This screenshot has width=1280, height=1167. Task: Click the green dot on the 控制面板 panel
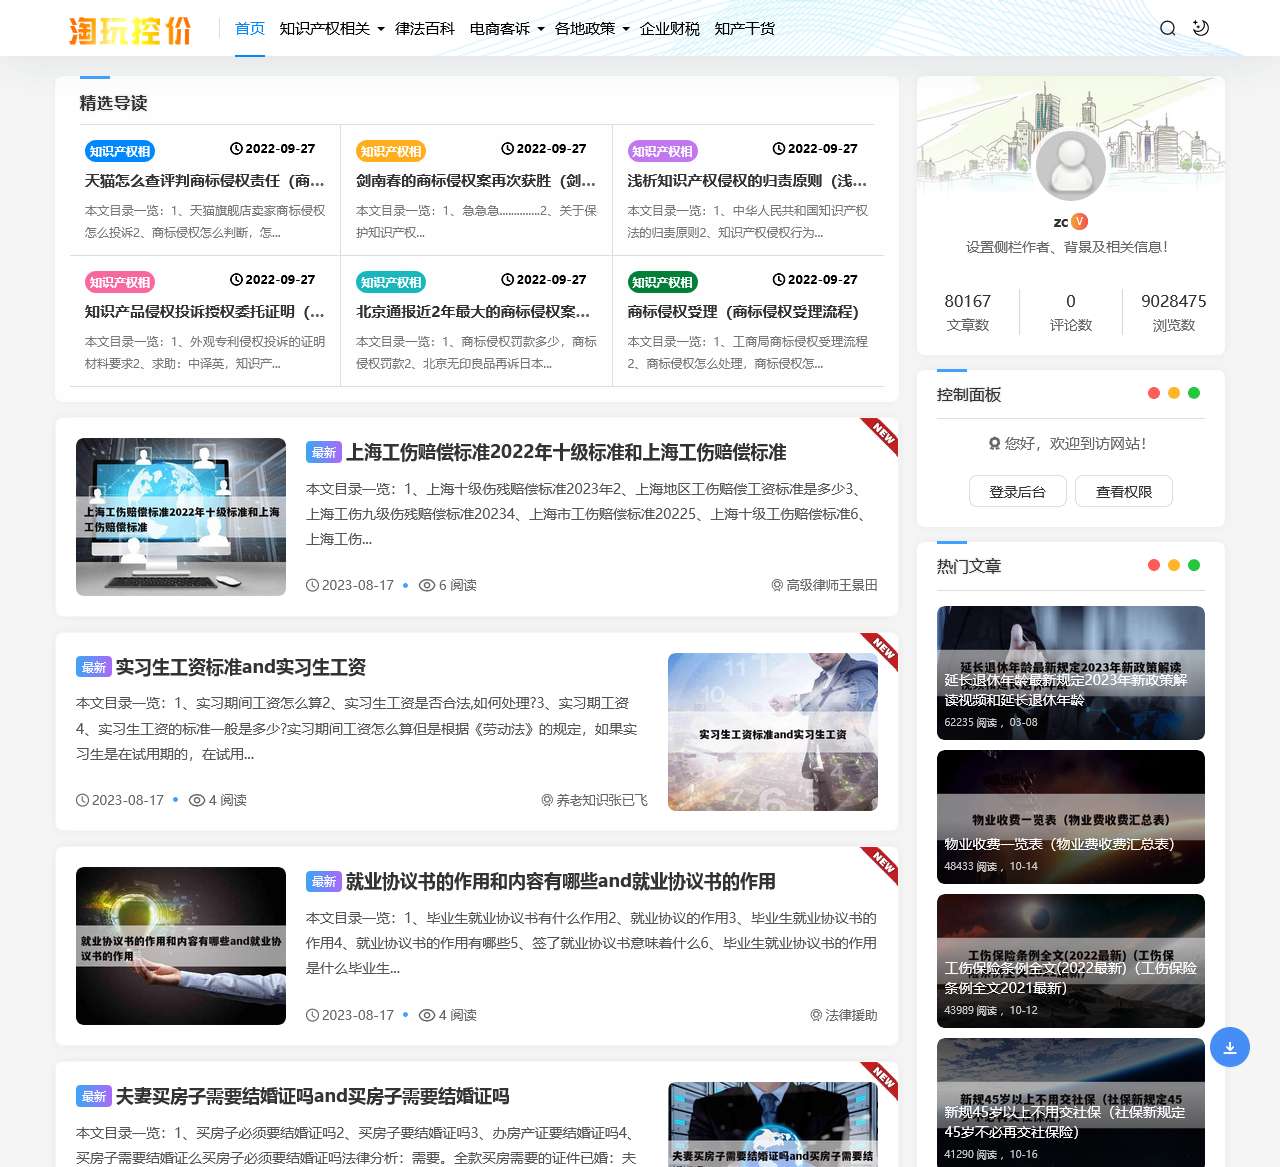1194,394
